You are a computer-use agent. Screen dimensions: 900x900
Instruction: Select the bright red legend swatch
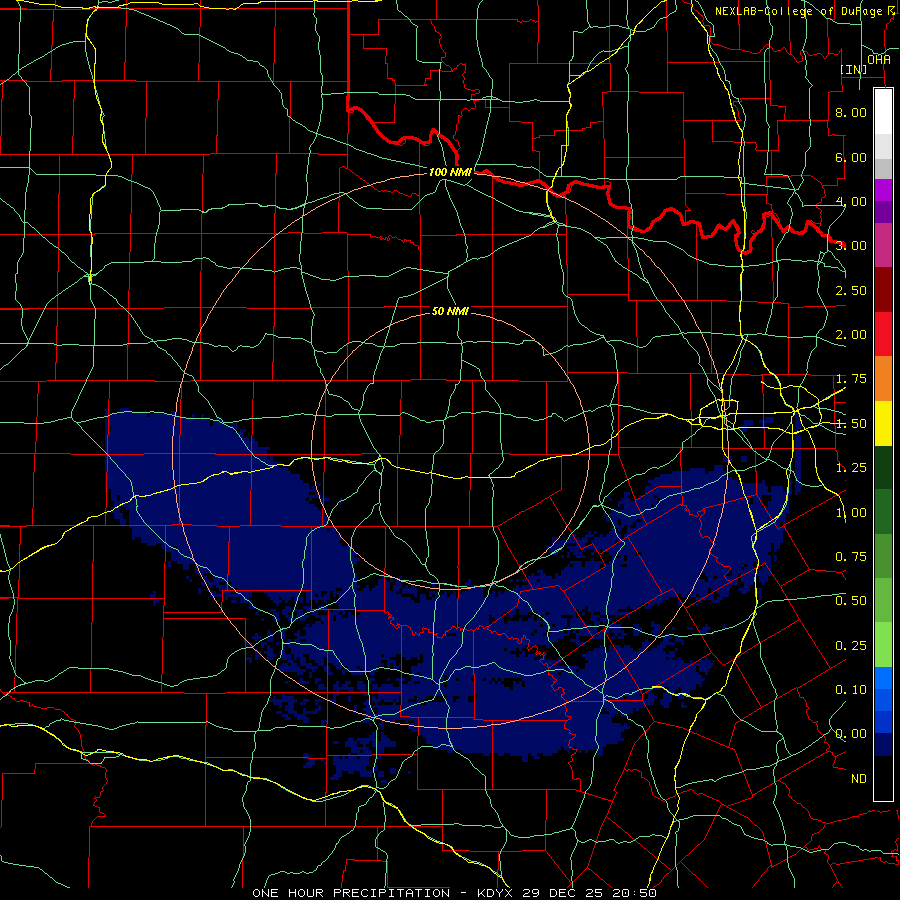click(x=883, y=334)
